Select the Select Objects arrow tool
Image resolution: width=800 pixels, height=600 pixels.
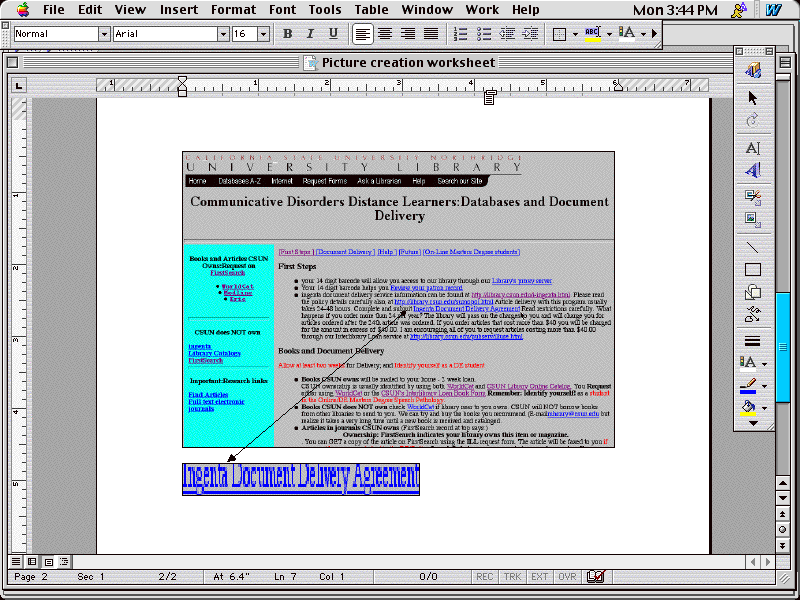(753, 97)
